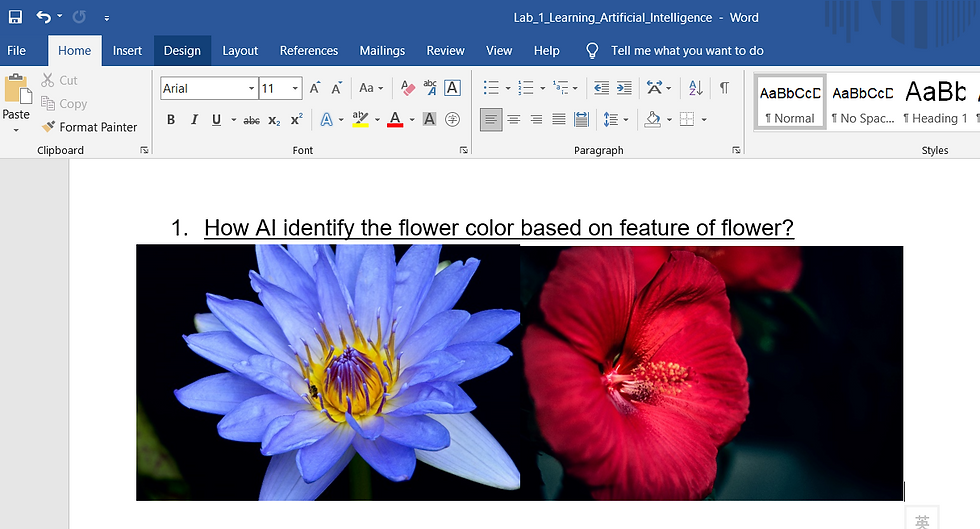The width and height of the screenshot is (980, 529).
Task: Center the text
Action: [x=514, y=119]
